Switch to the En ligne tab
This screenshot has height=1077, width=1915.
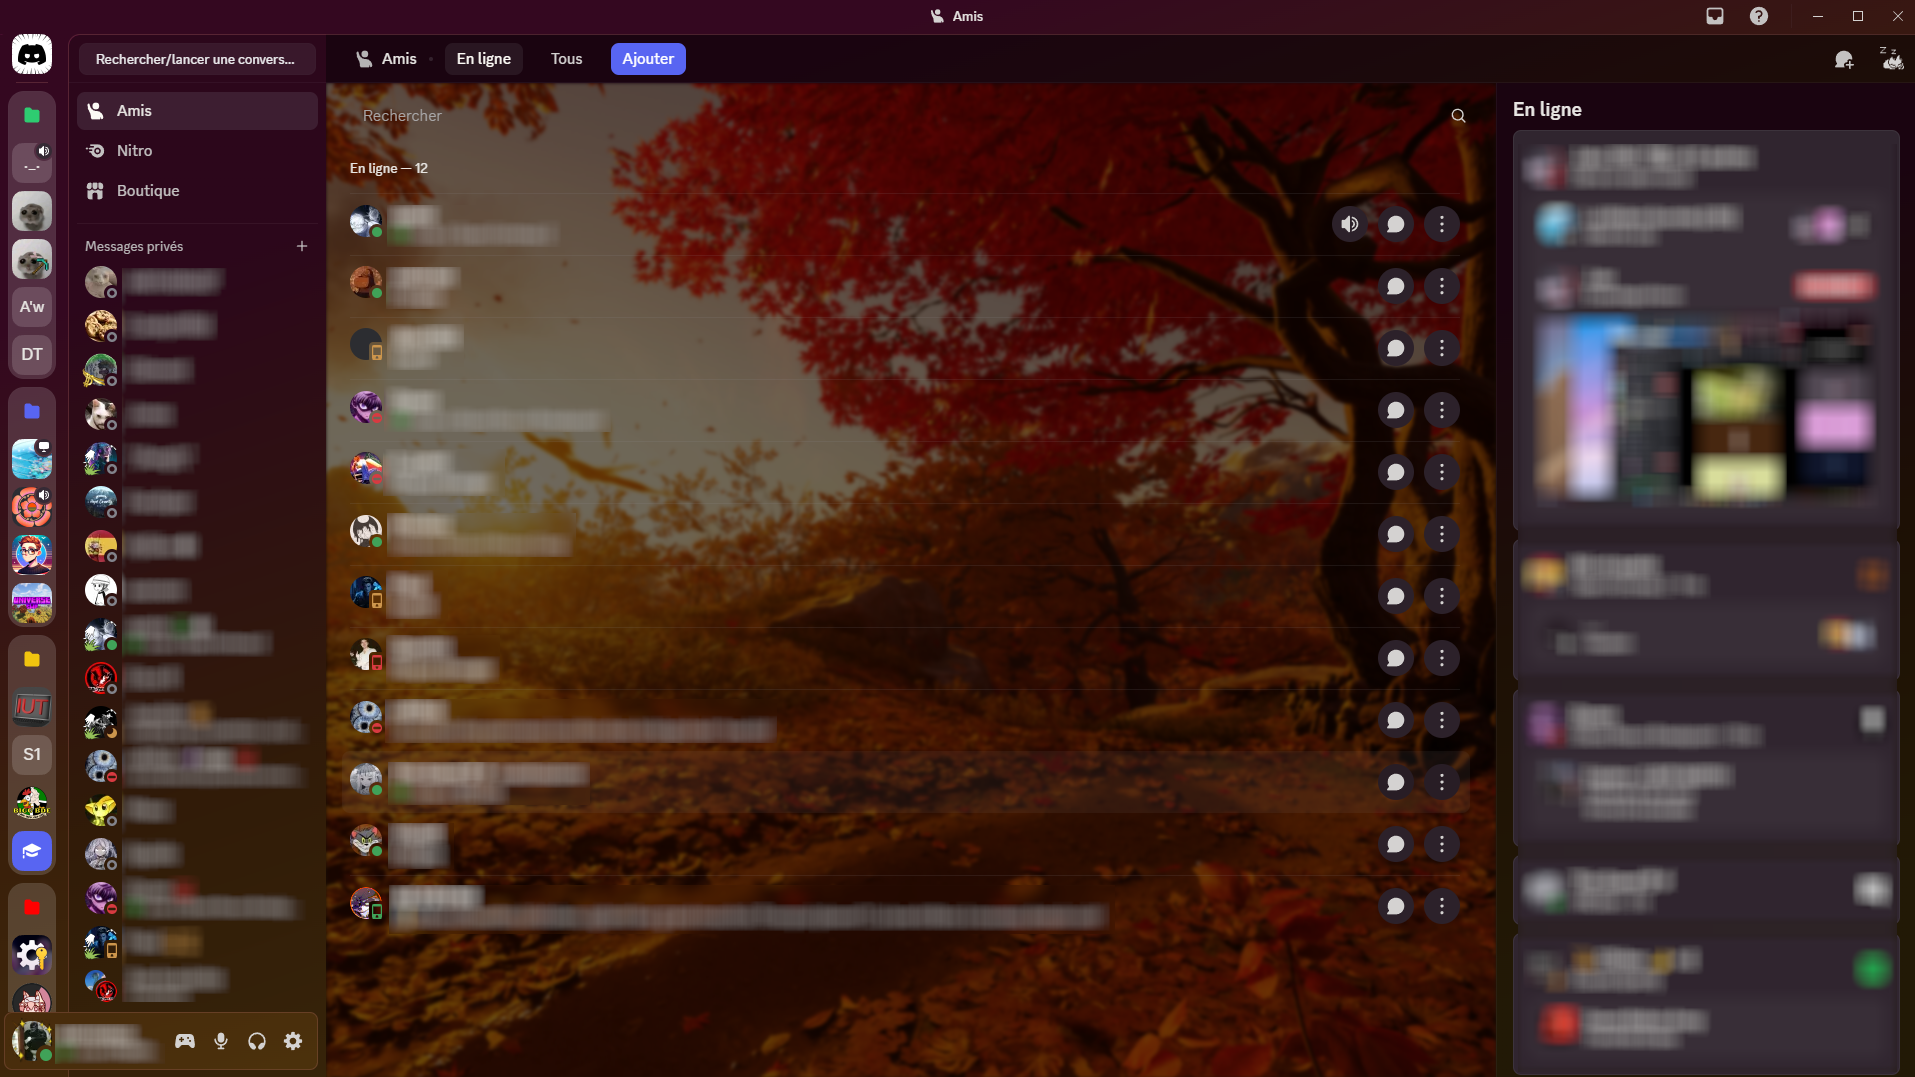click(x=482, y=58)
